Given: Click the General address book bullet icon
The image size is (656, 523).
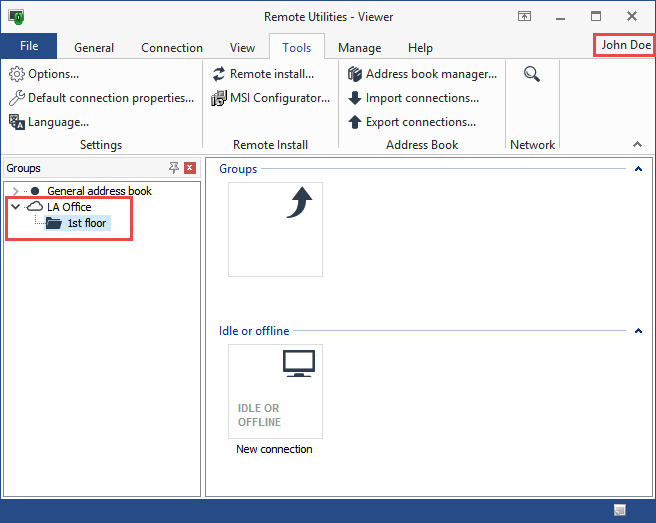Looking at the screenshot, I should [x=35, y=191].
